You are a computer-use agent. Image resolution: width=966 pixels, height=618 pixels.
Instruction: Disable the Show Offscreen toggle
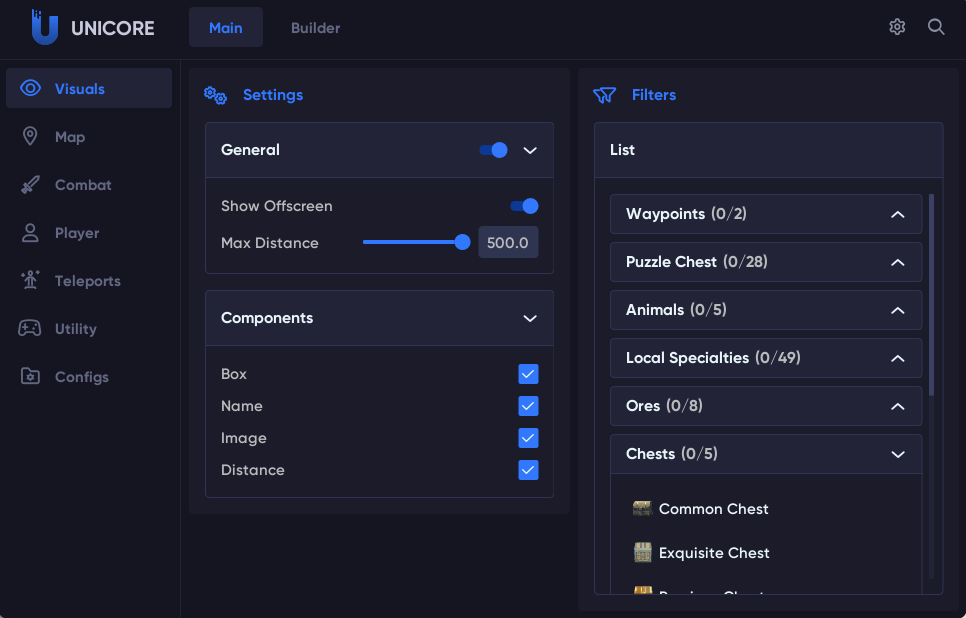[x=525, y=206]
